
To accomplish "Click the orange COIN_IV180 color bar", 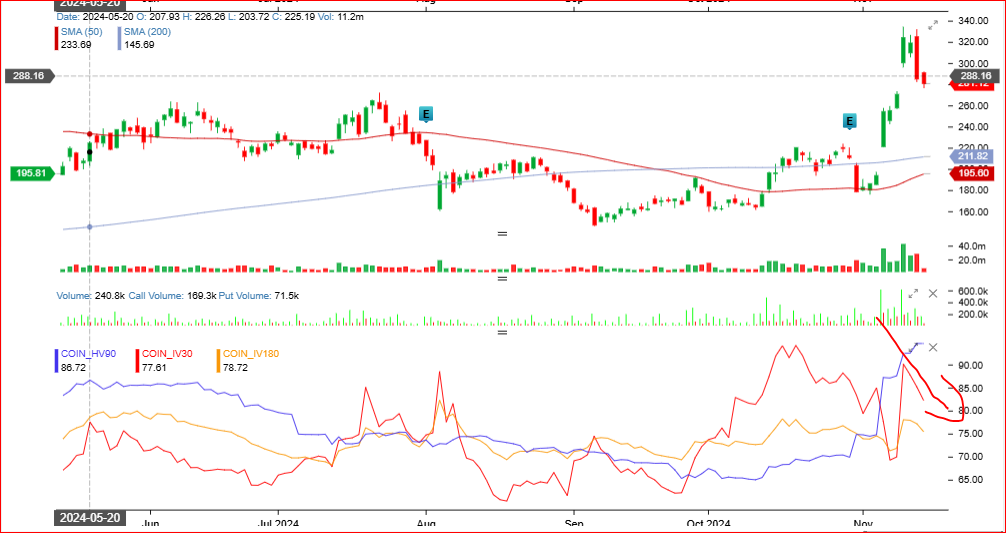I will (219, 360).
